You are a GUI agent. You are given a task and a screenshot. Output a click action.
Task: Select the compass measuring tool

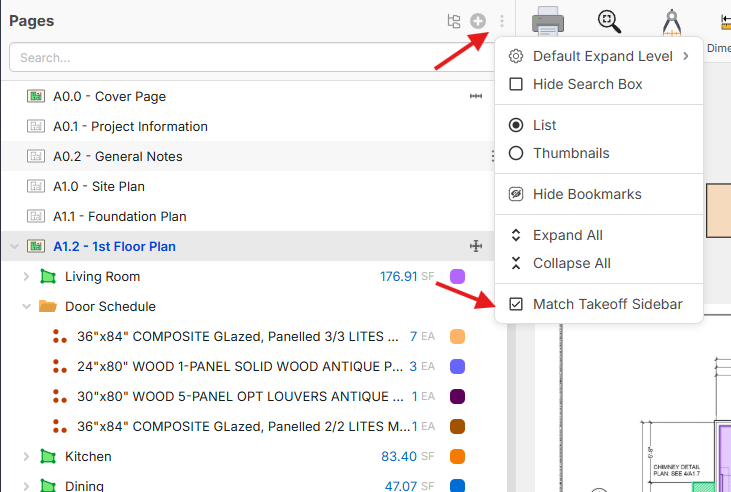672,22
